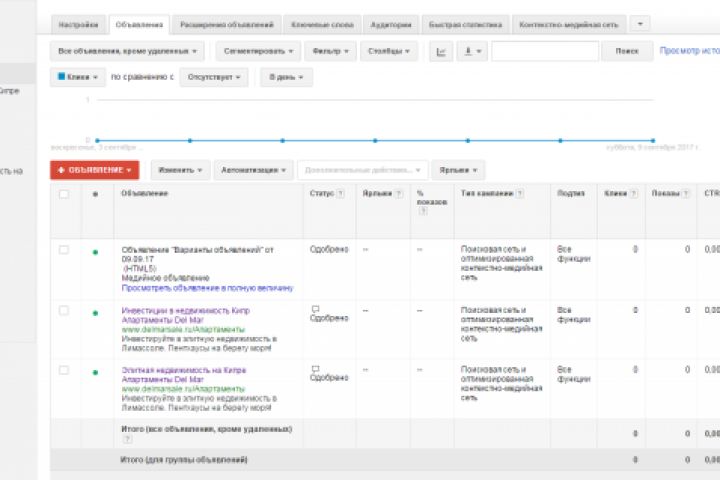Open the В день interval dropdown
This screenshot has width=720, height=480.
[x=286, y=77]
